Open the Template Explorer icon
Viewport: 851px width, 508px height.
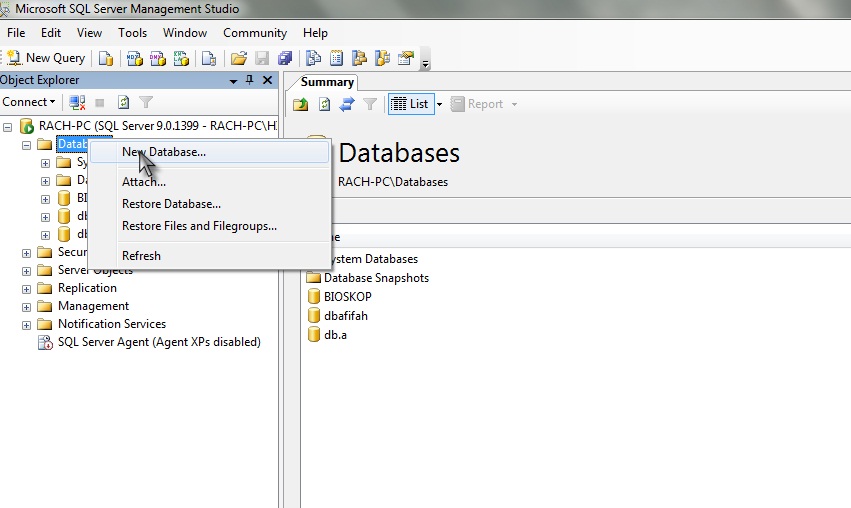pyautogui.click(x=383, y=58)
